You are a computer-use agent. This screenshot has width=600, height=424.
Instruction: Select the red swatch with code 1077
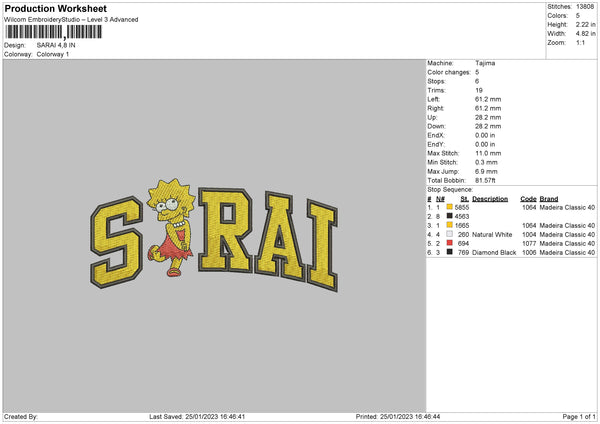[450, 243]
